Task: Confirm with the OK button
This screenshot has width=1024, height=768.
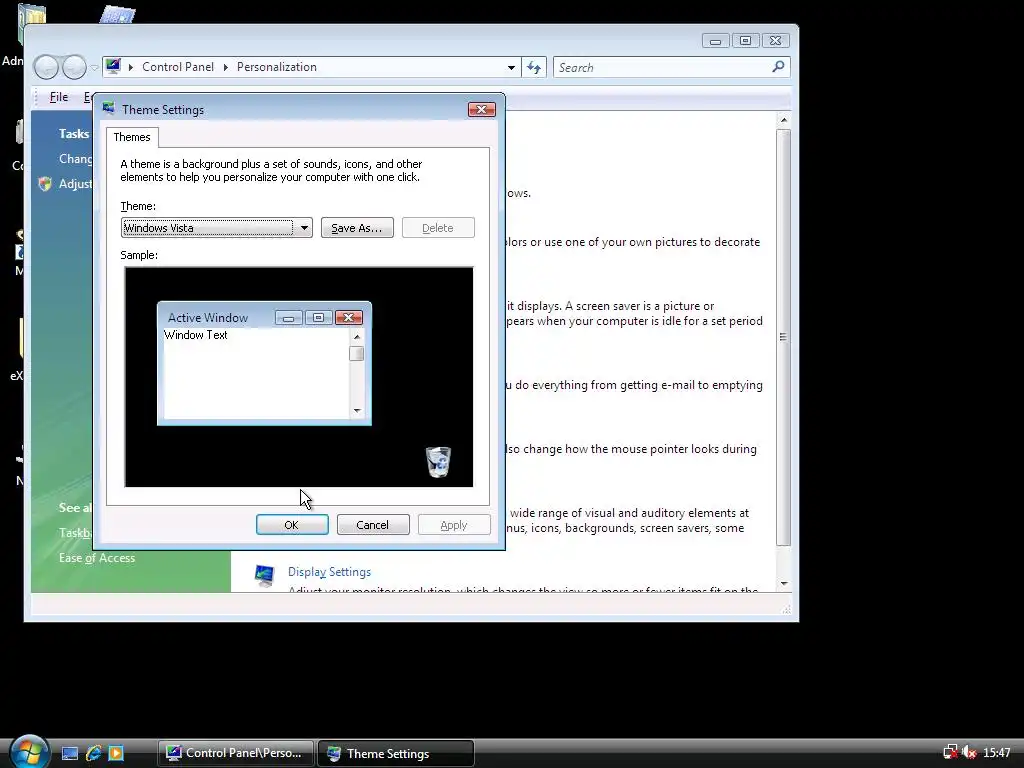Action: coord(292,524)
